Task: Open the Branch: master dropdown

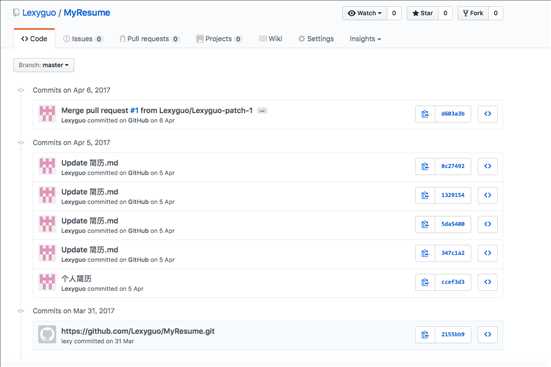Action: (44, 65)
